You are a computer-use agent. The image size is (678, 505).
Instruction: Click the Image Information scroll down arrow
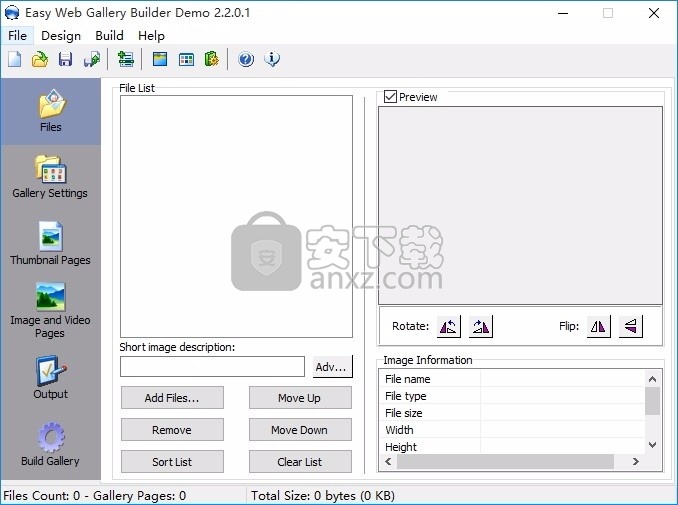652,445
